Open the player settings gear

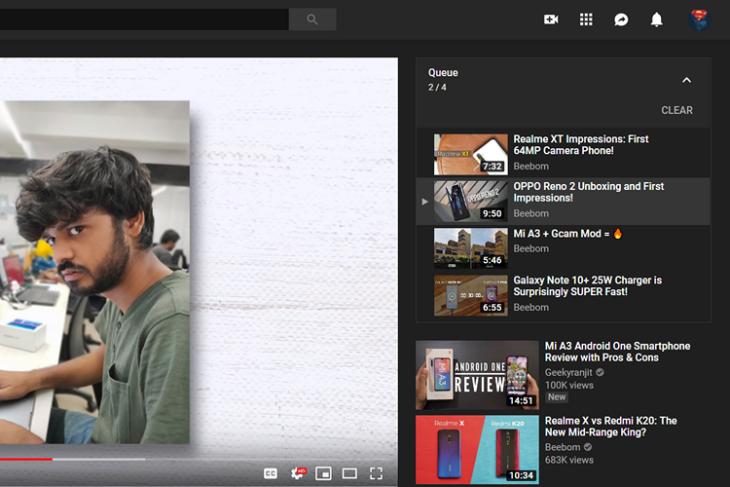pyautogui.click(x=298, y=473)
